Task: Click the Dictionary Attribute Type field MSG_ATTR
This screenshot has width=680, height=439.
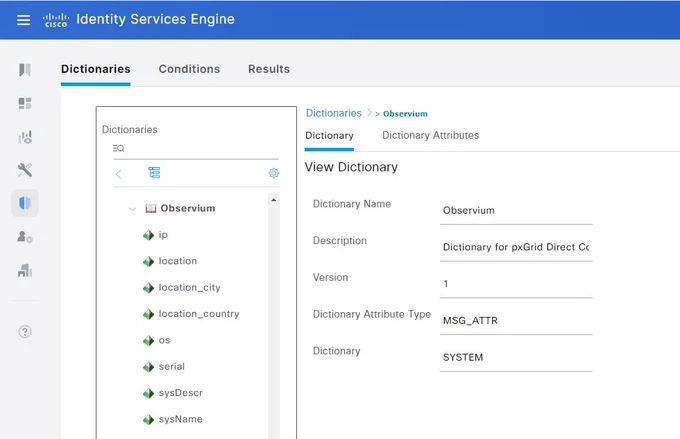Action: tap(516, 321)
